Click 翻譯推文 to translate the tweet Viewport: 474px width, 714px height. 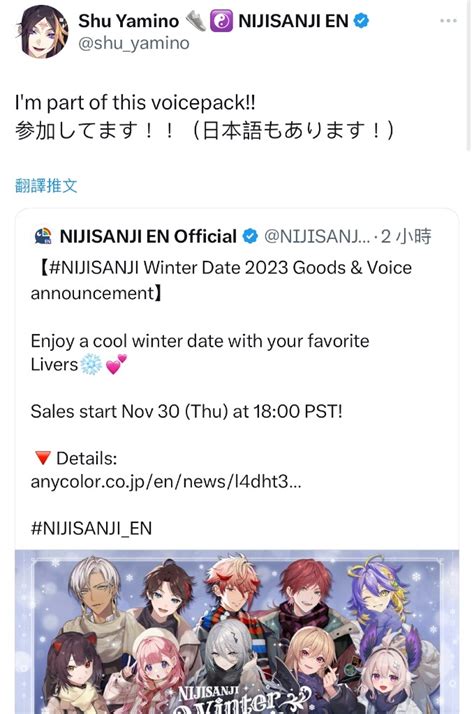[x=46, y=186]
